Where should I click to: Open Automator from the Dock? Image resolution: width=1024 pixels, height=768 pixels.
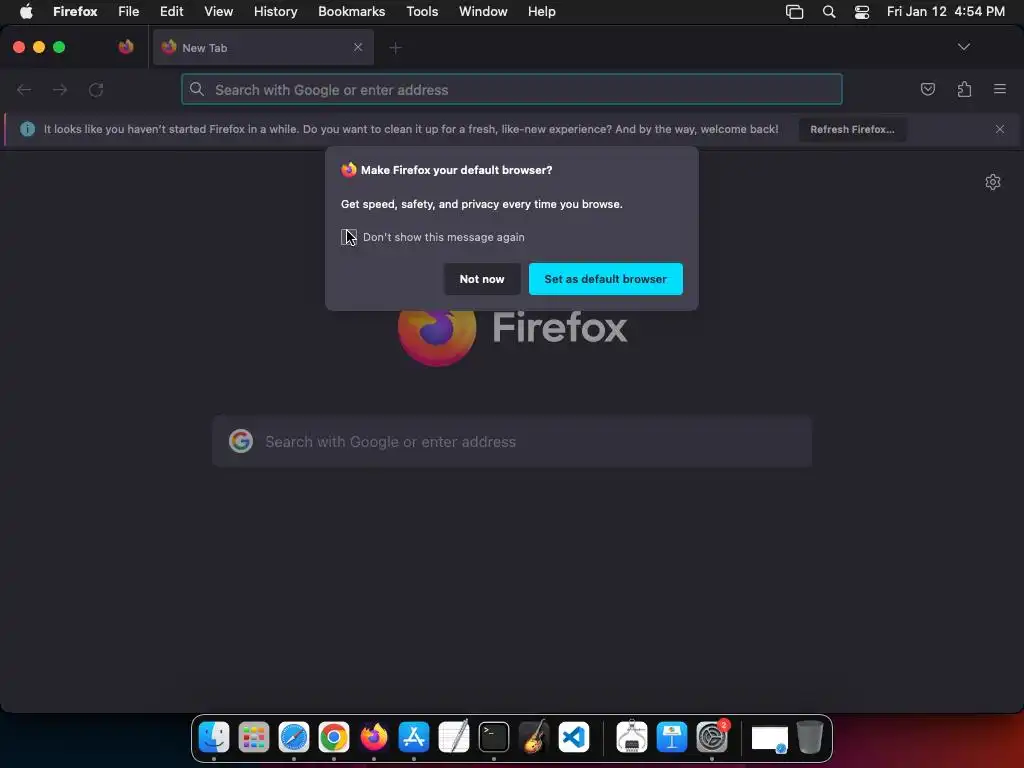pos(632,737)
